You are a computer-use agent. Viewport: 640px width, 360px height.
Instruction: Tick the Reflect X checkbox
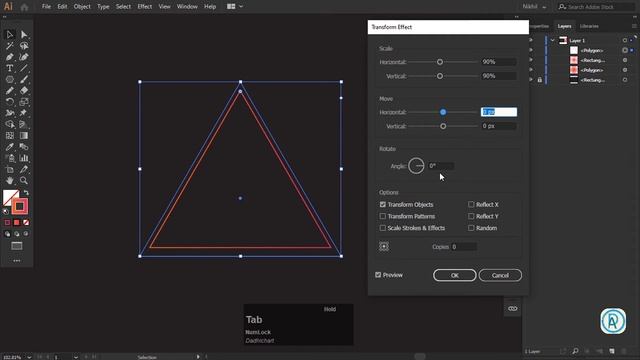471,204
